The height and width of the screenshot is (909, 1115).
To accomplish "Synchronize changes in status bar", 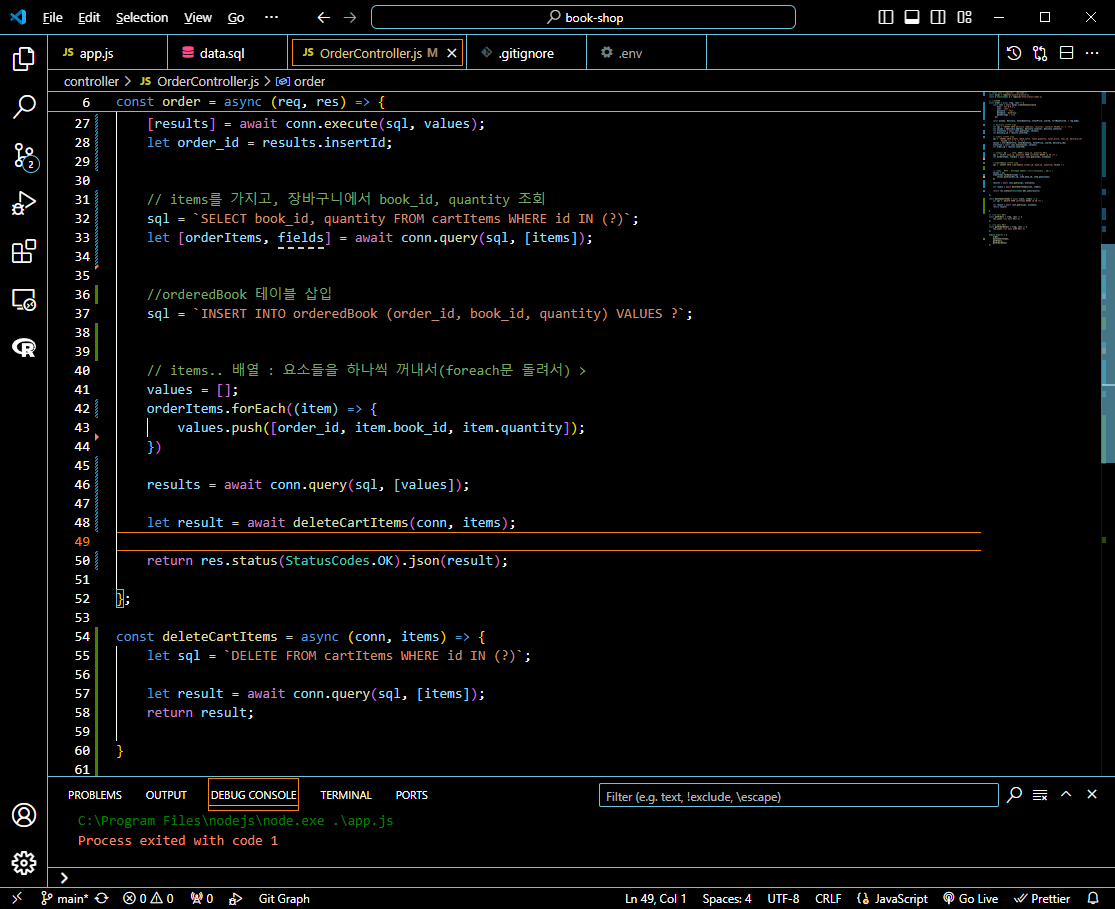I will 102,898.
